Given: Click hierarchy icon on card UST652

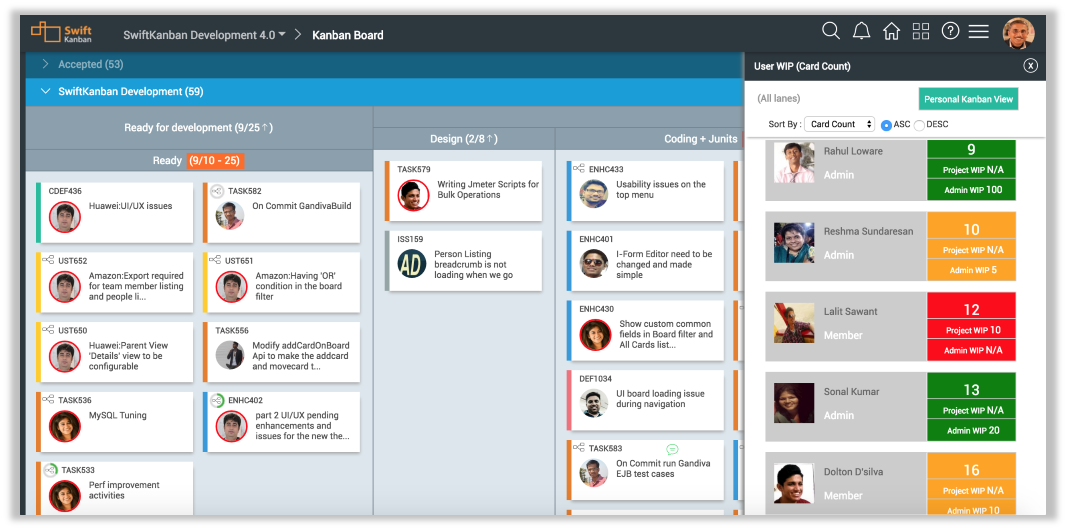Looking at the screenshot, I should pos(48,260).
